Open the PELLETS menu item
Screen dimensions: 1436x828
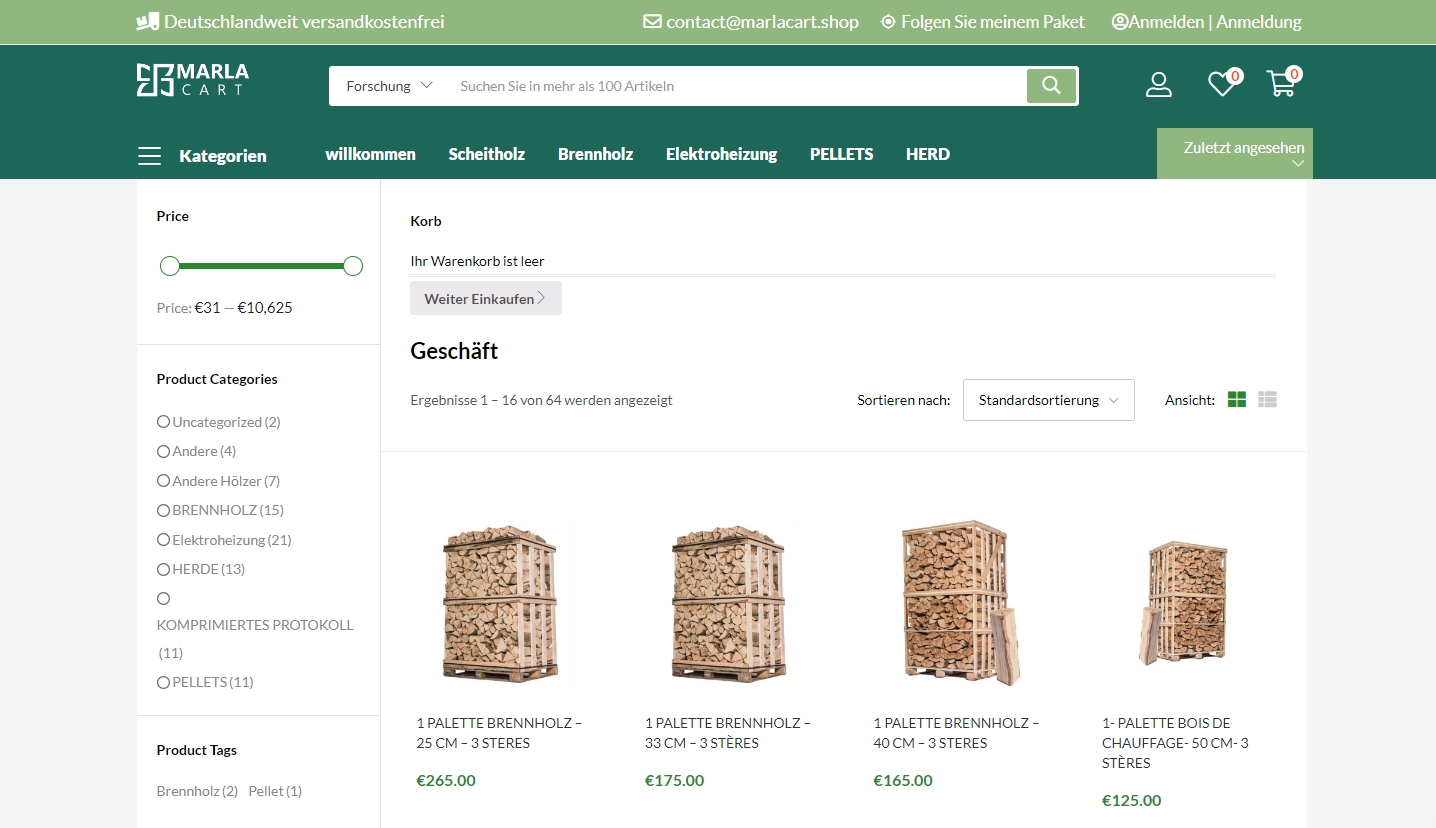841,154
